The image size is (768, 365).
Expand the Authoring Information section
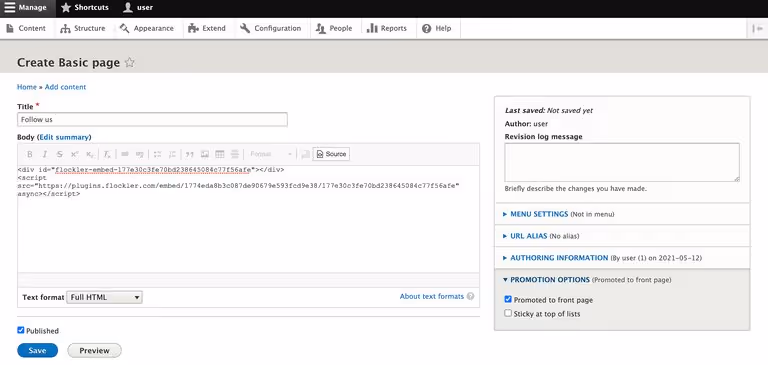click(x=559, y=258)
